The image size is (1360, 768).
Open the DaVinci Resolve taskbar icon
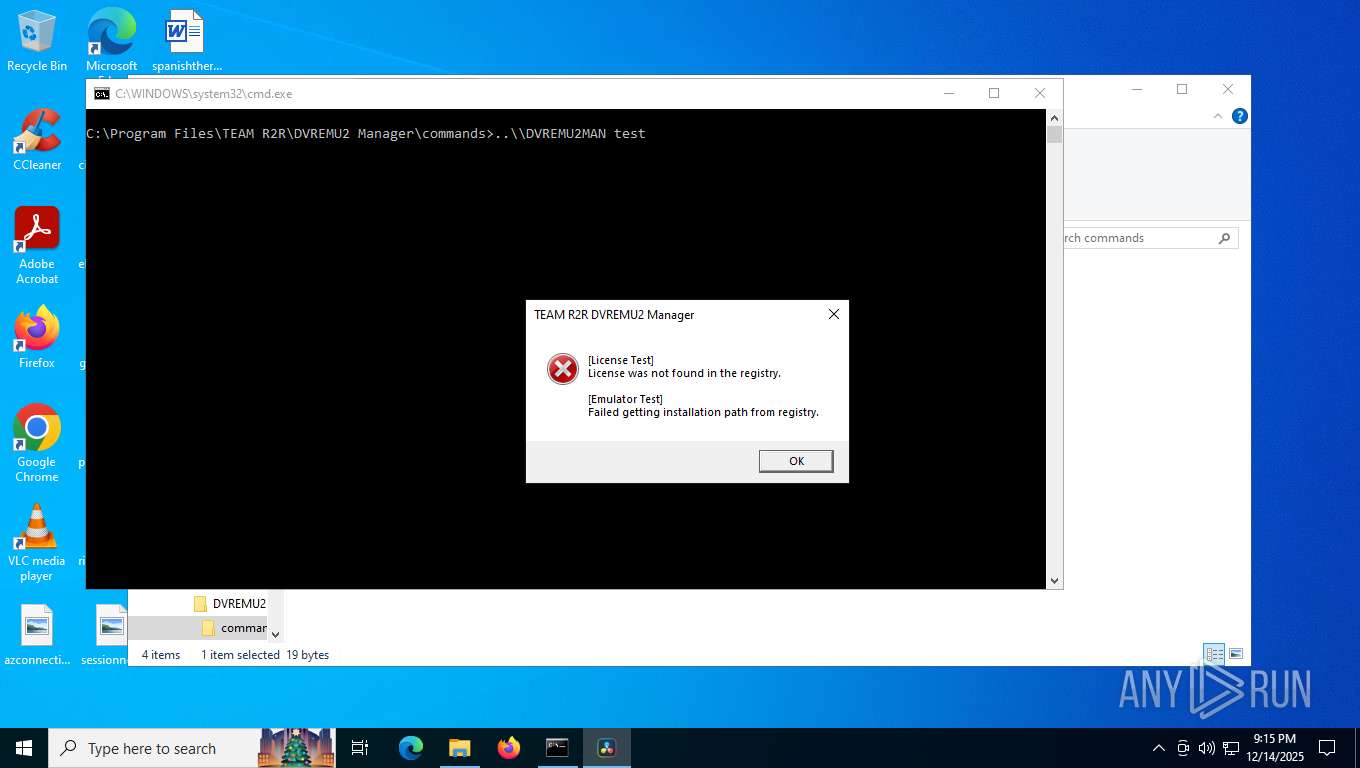pyautogui.click(x=606, y=748)
